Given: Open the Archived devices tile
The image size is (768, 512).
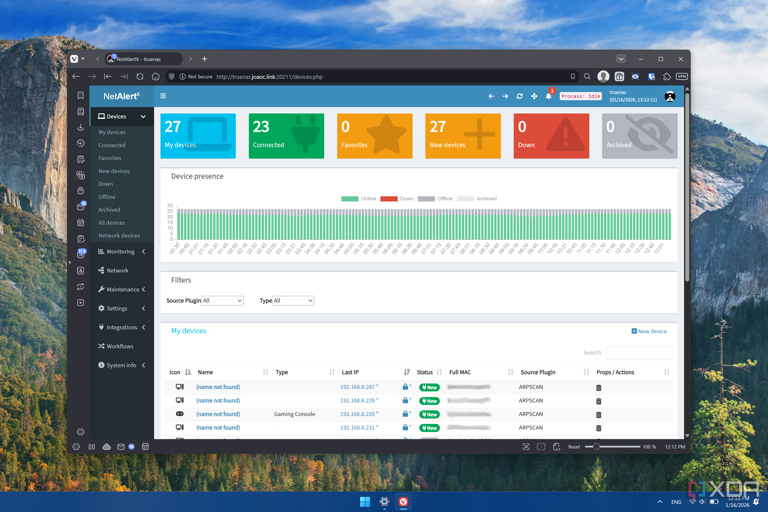Looking at the screenshot, I should 640,135.
